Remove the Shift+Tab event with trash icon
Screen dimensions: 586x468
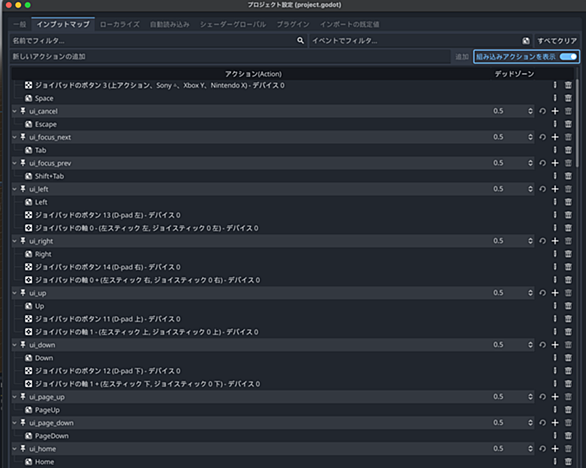(x=568, y=176)
